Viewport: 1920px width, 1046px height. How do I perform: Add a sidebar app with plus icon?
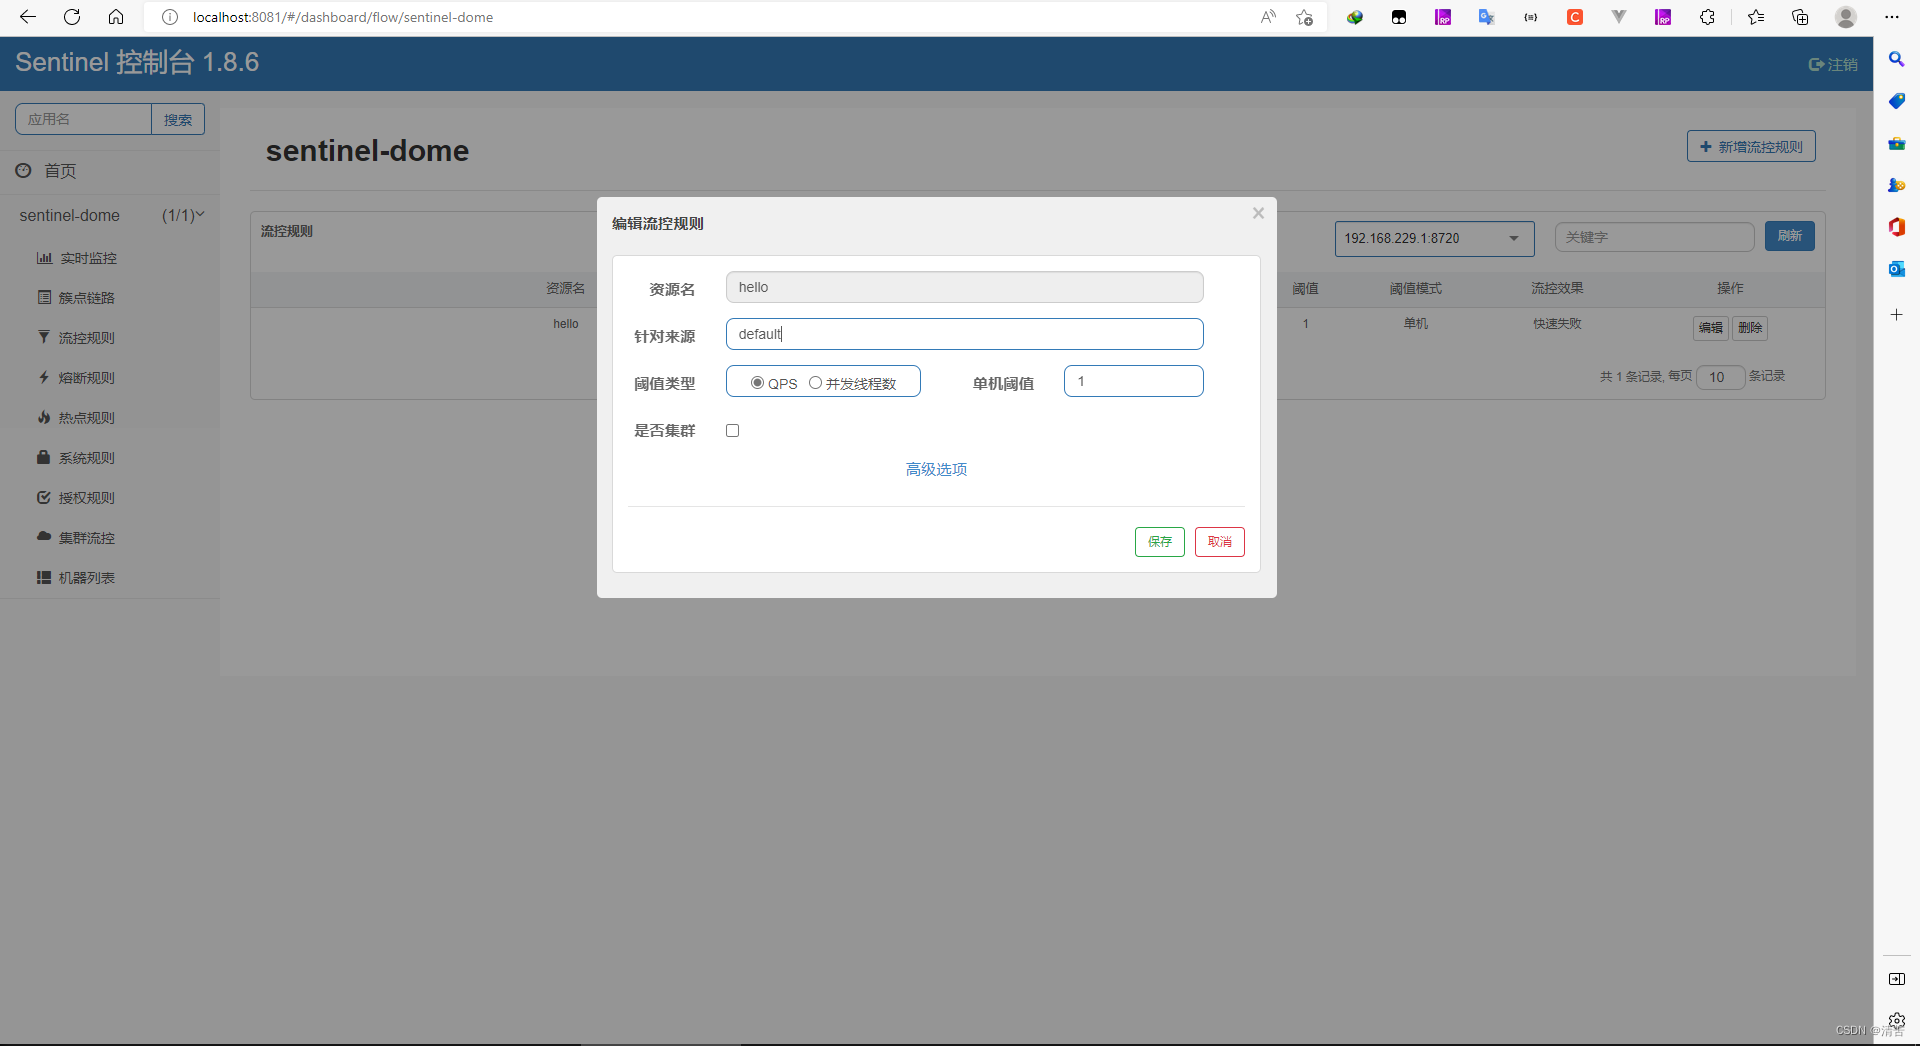coord(1896,315)
